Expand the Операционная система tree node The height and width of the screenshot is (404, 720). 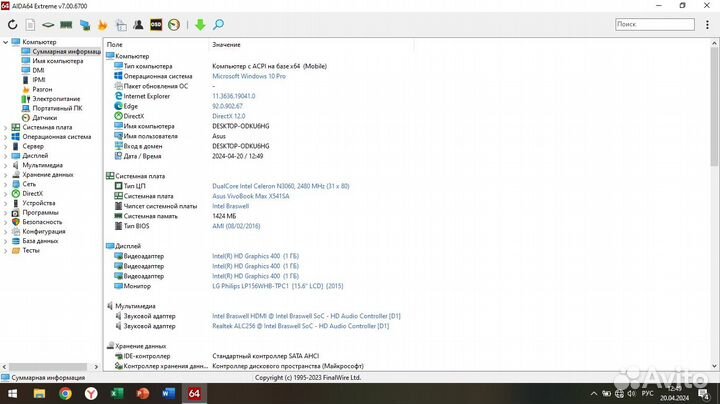pyautogui.click(x=6, y=137)
